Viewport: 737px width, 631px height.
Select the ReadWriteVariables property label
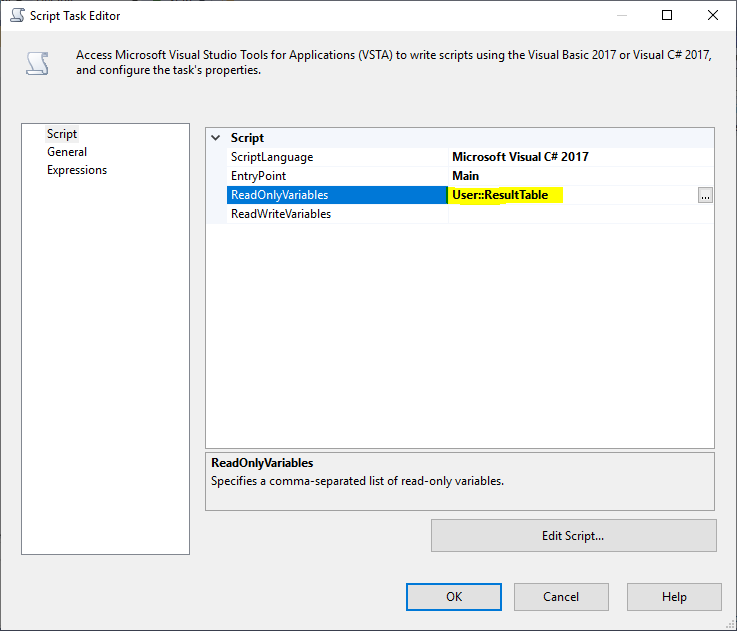281,214
